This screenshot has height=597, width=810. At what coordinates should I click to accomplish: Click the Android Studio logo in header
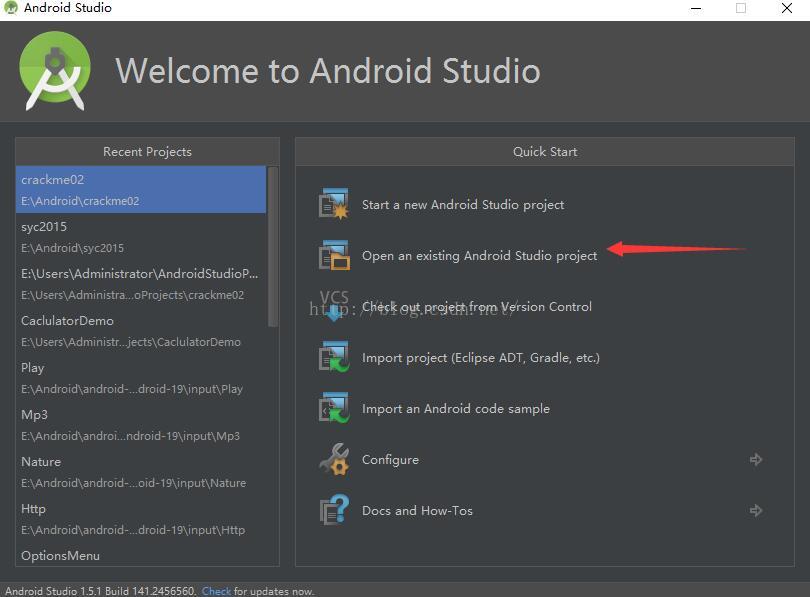[55, 71]
